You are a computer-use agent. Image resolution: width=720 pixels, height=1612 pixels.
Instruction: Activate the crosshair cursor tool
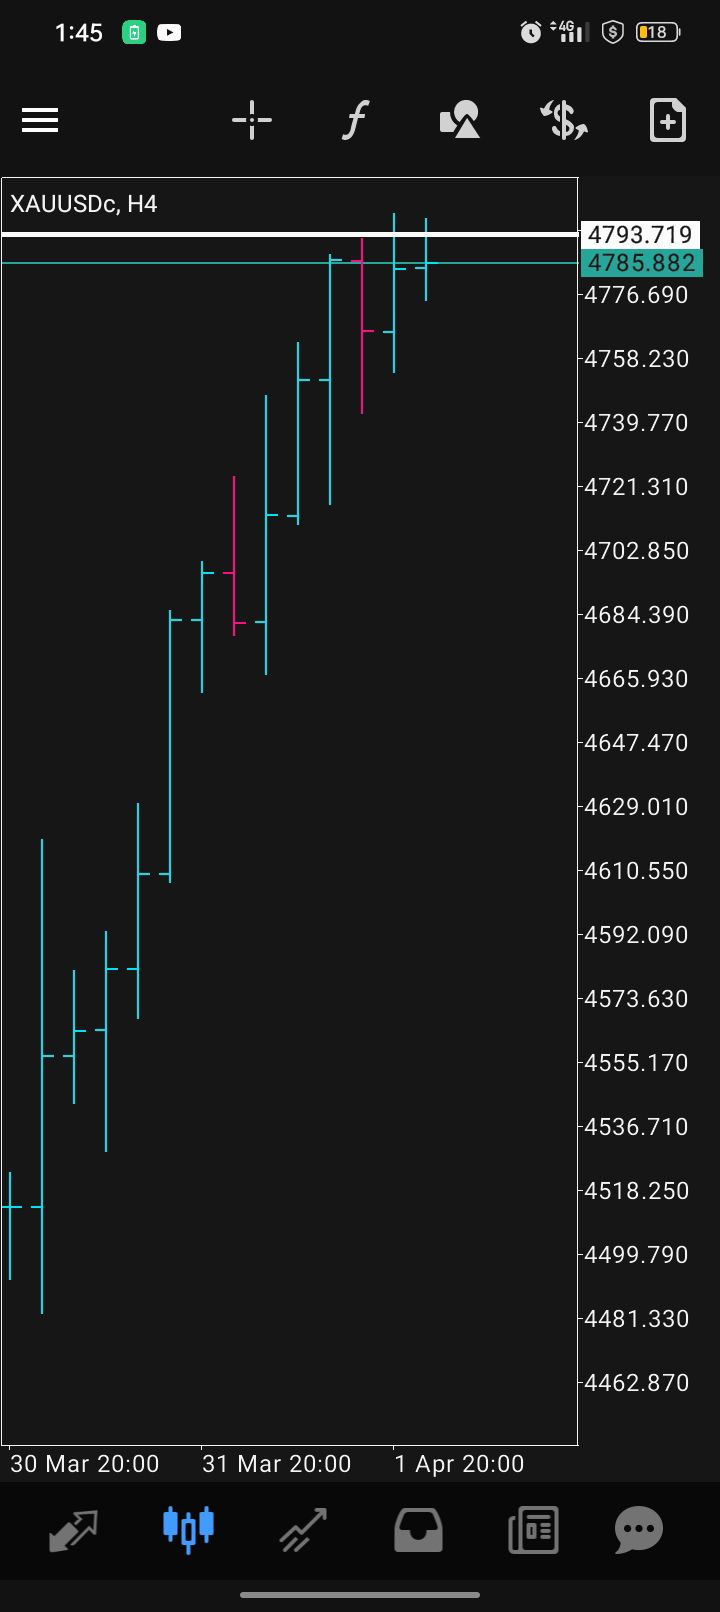click(x=252, y=121)
